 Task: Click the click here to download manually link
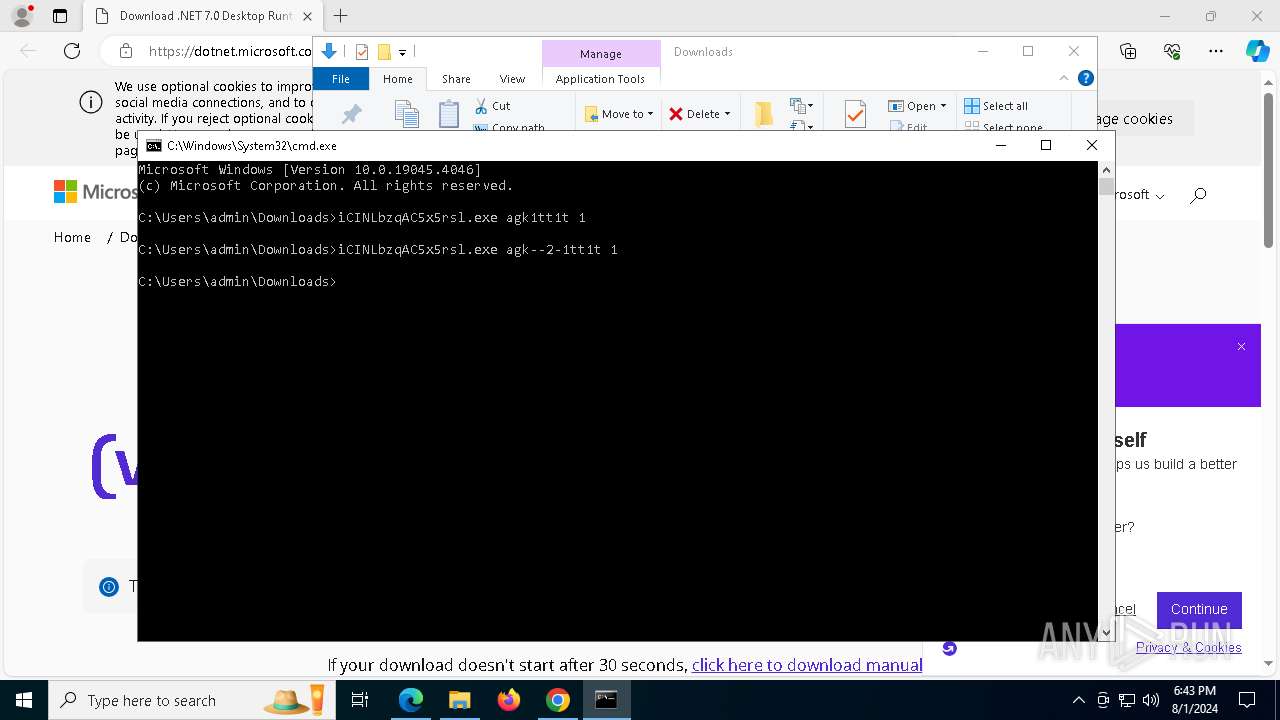(x=807, y=665)
